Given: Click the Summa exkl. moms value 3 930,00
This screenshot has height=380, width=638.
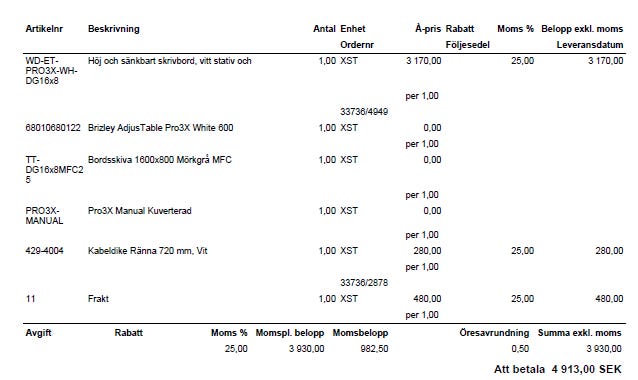Looking at the screenshot, I should tap(604, 349).
